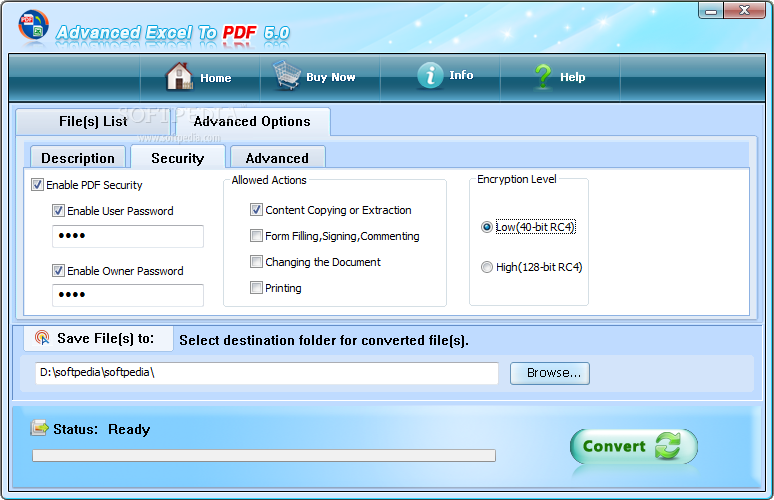This screenshot has height=500, width=774.
Task: Click the conversion progress bar
Action: [x=264, y=455]
